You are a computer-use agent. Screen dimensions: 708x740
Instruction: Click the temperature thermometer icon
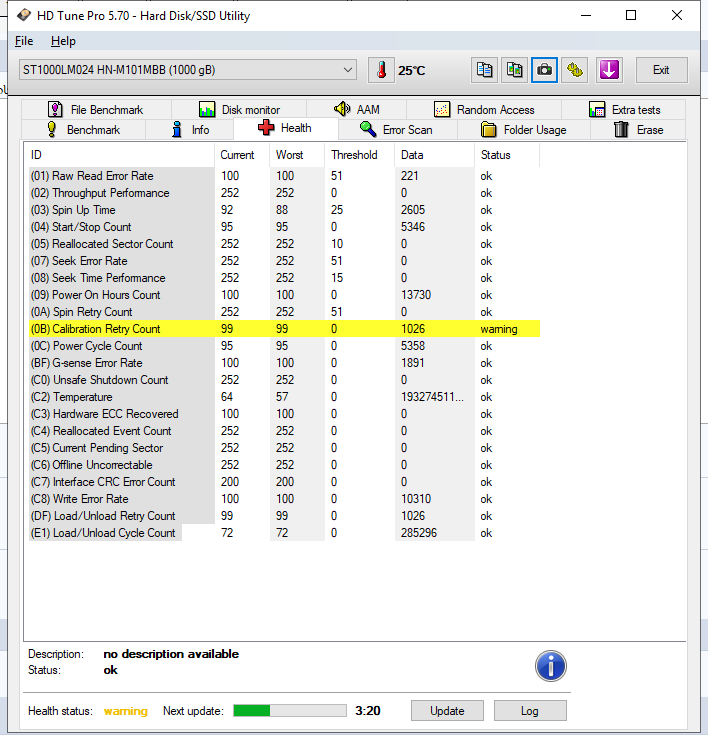pyautogui.click(x=381, y=70)
